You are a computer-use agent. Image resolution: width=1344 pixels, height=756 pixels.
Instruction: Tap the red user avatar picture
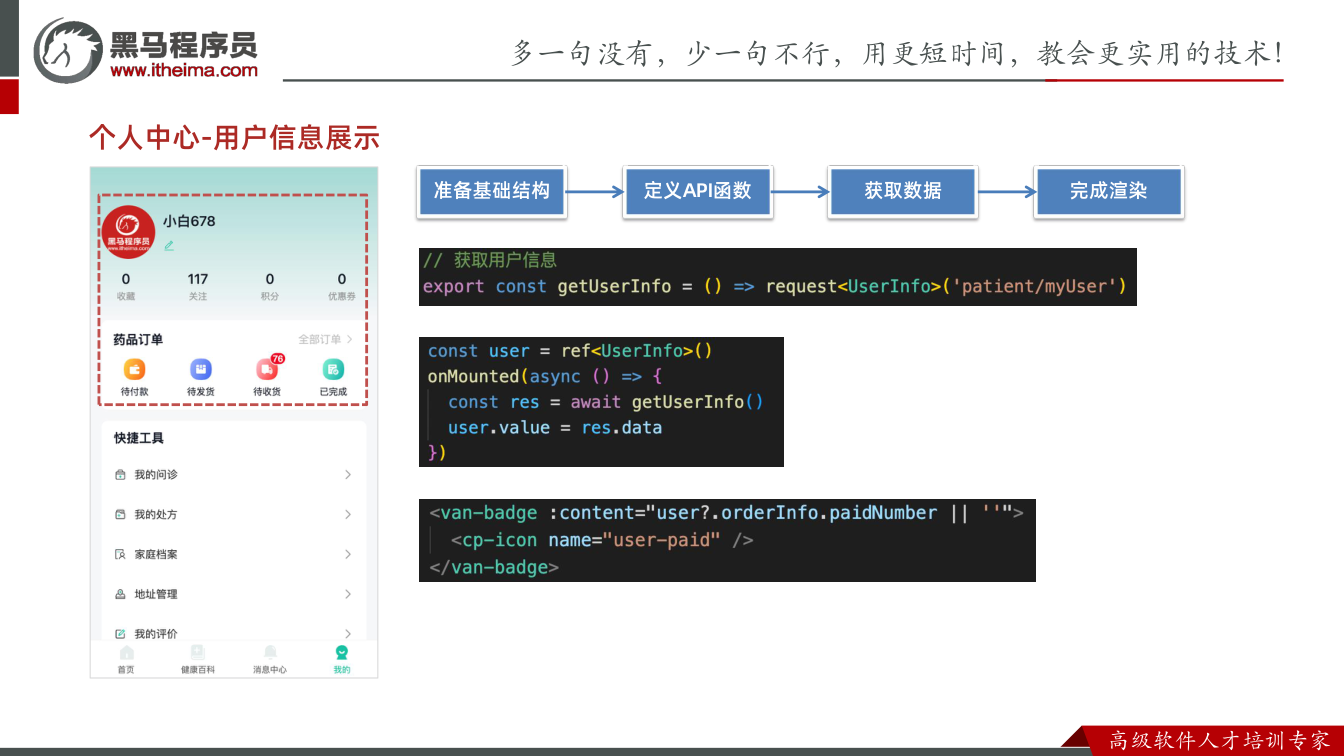[128, 232]
